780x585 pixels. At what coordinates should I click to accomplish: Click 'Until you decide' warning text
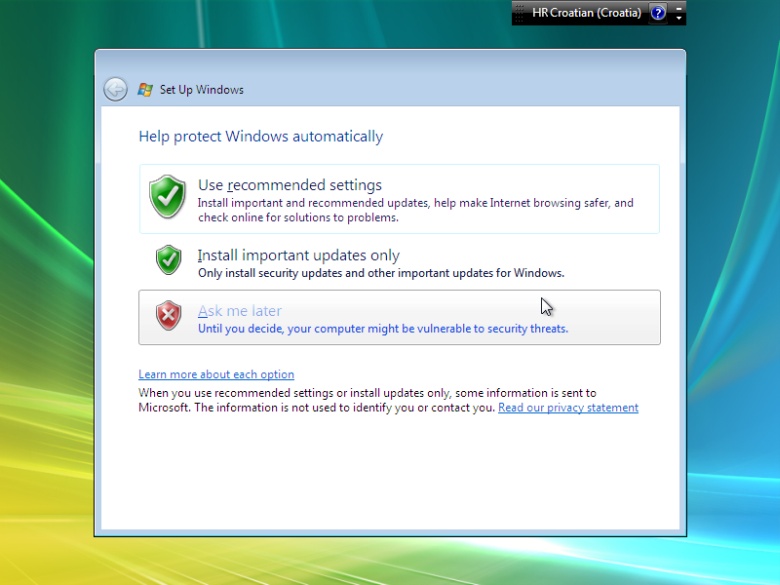[383, 329]
